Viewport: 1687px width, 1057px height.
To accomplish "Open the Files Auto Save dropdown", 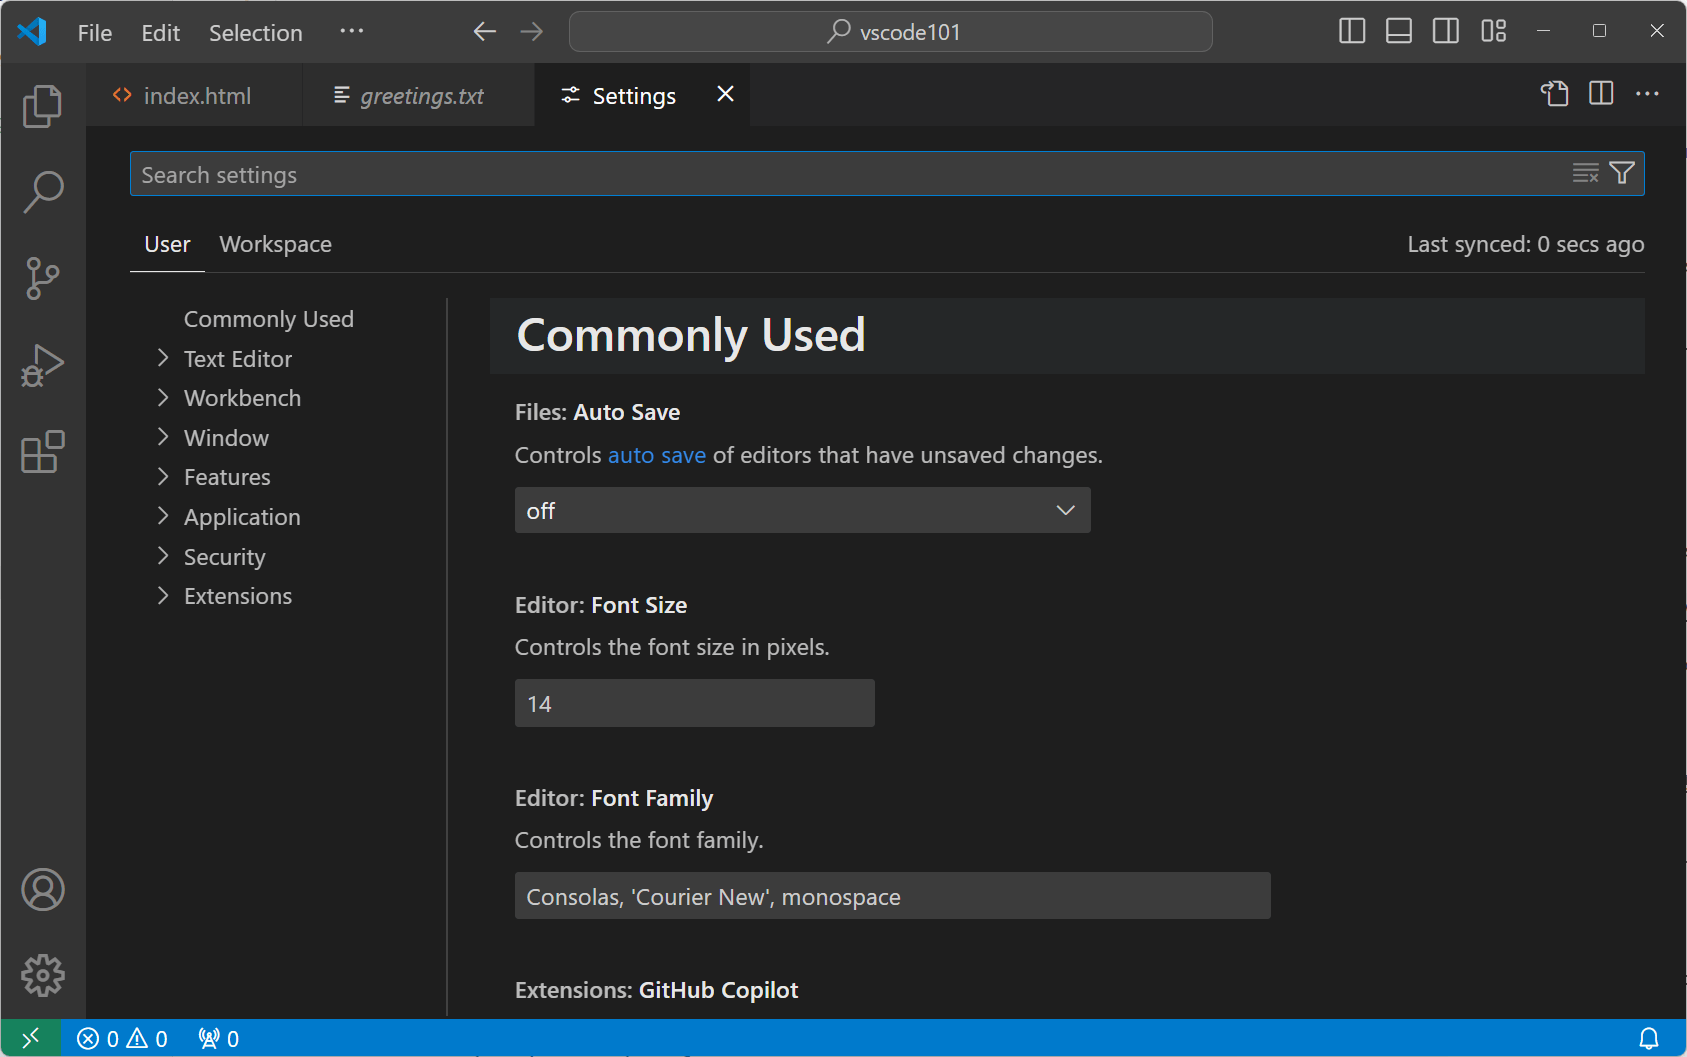I will (801, 510).
